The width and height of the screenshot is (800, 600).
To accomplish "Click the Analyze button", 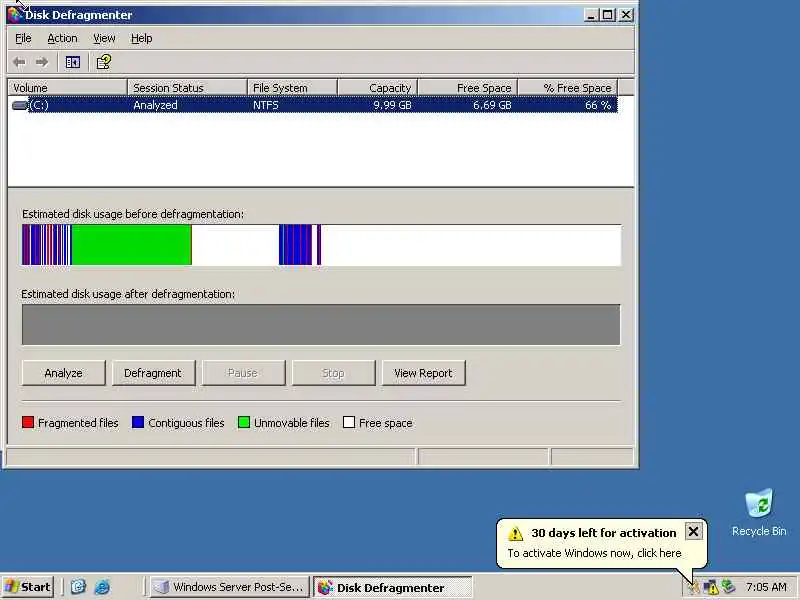I will (x=64, y=373).
